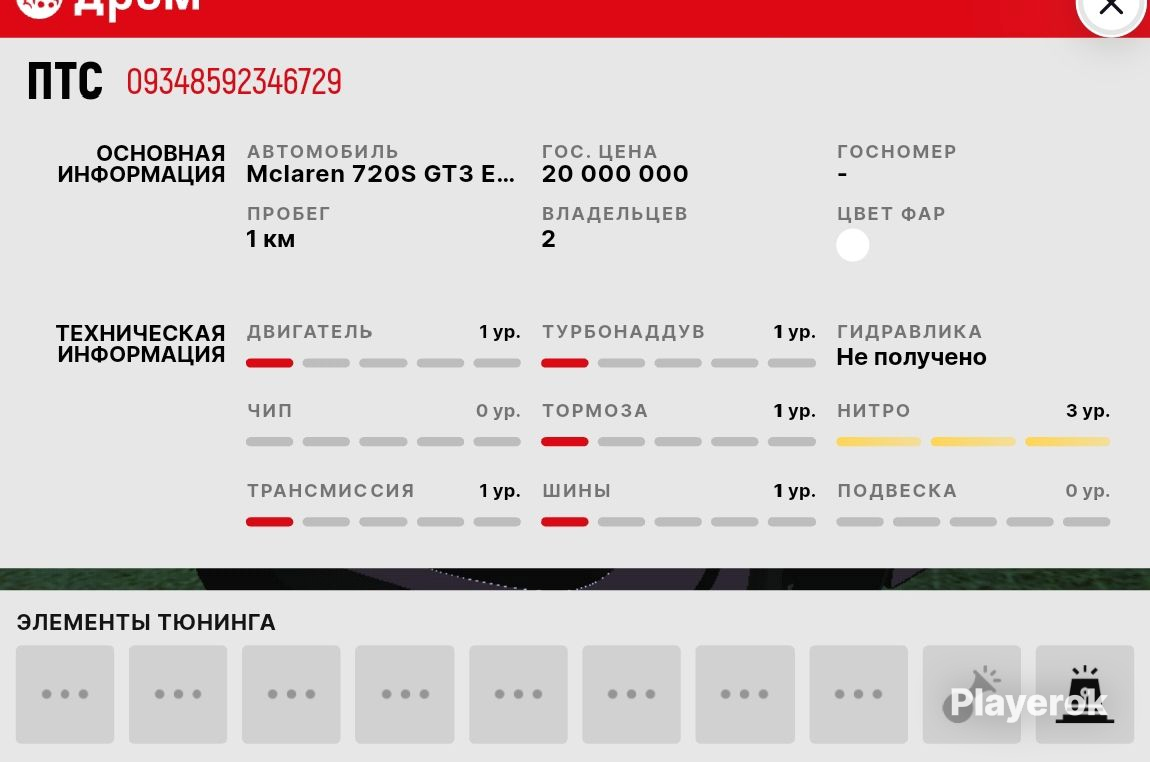
Task: Click the 'Элементы тюнинга' heading
Action: (146, 623)
